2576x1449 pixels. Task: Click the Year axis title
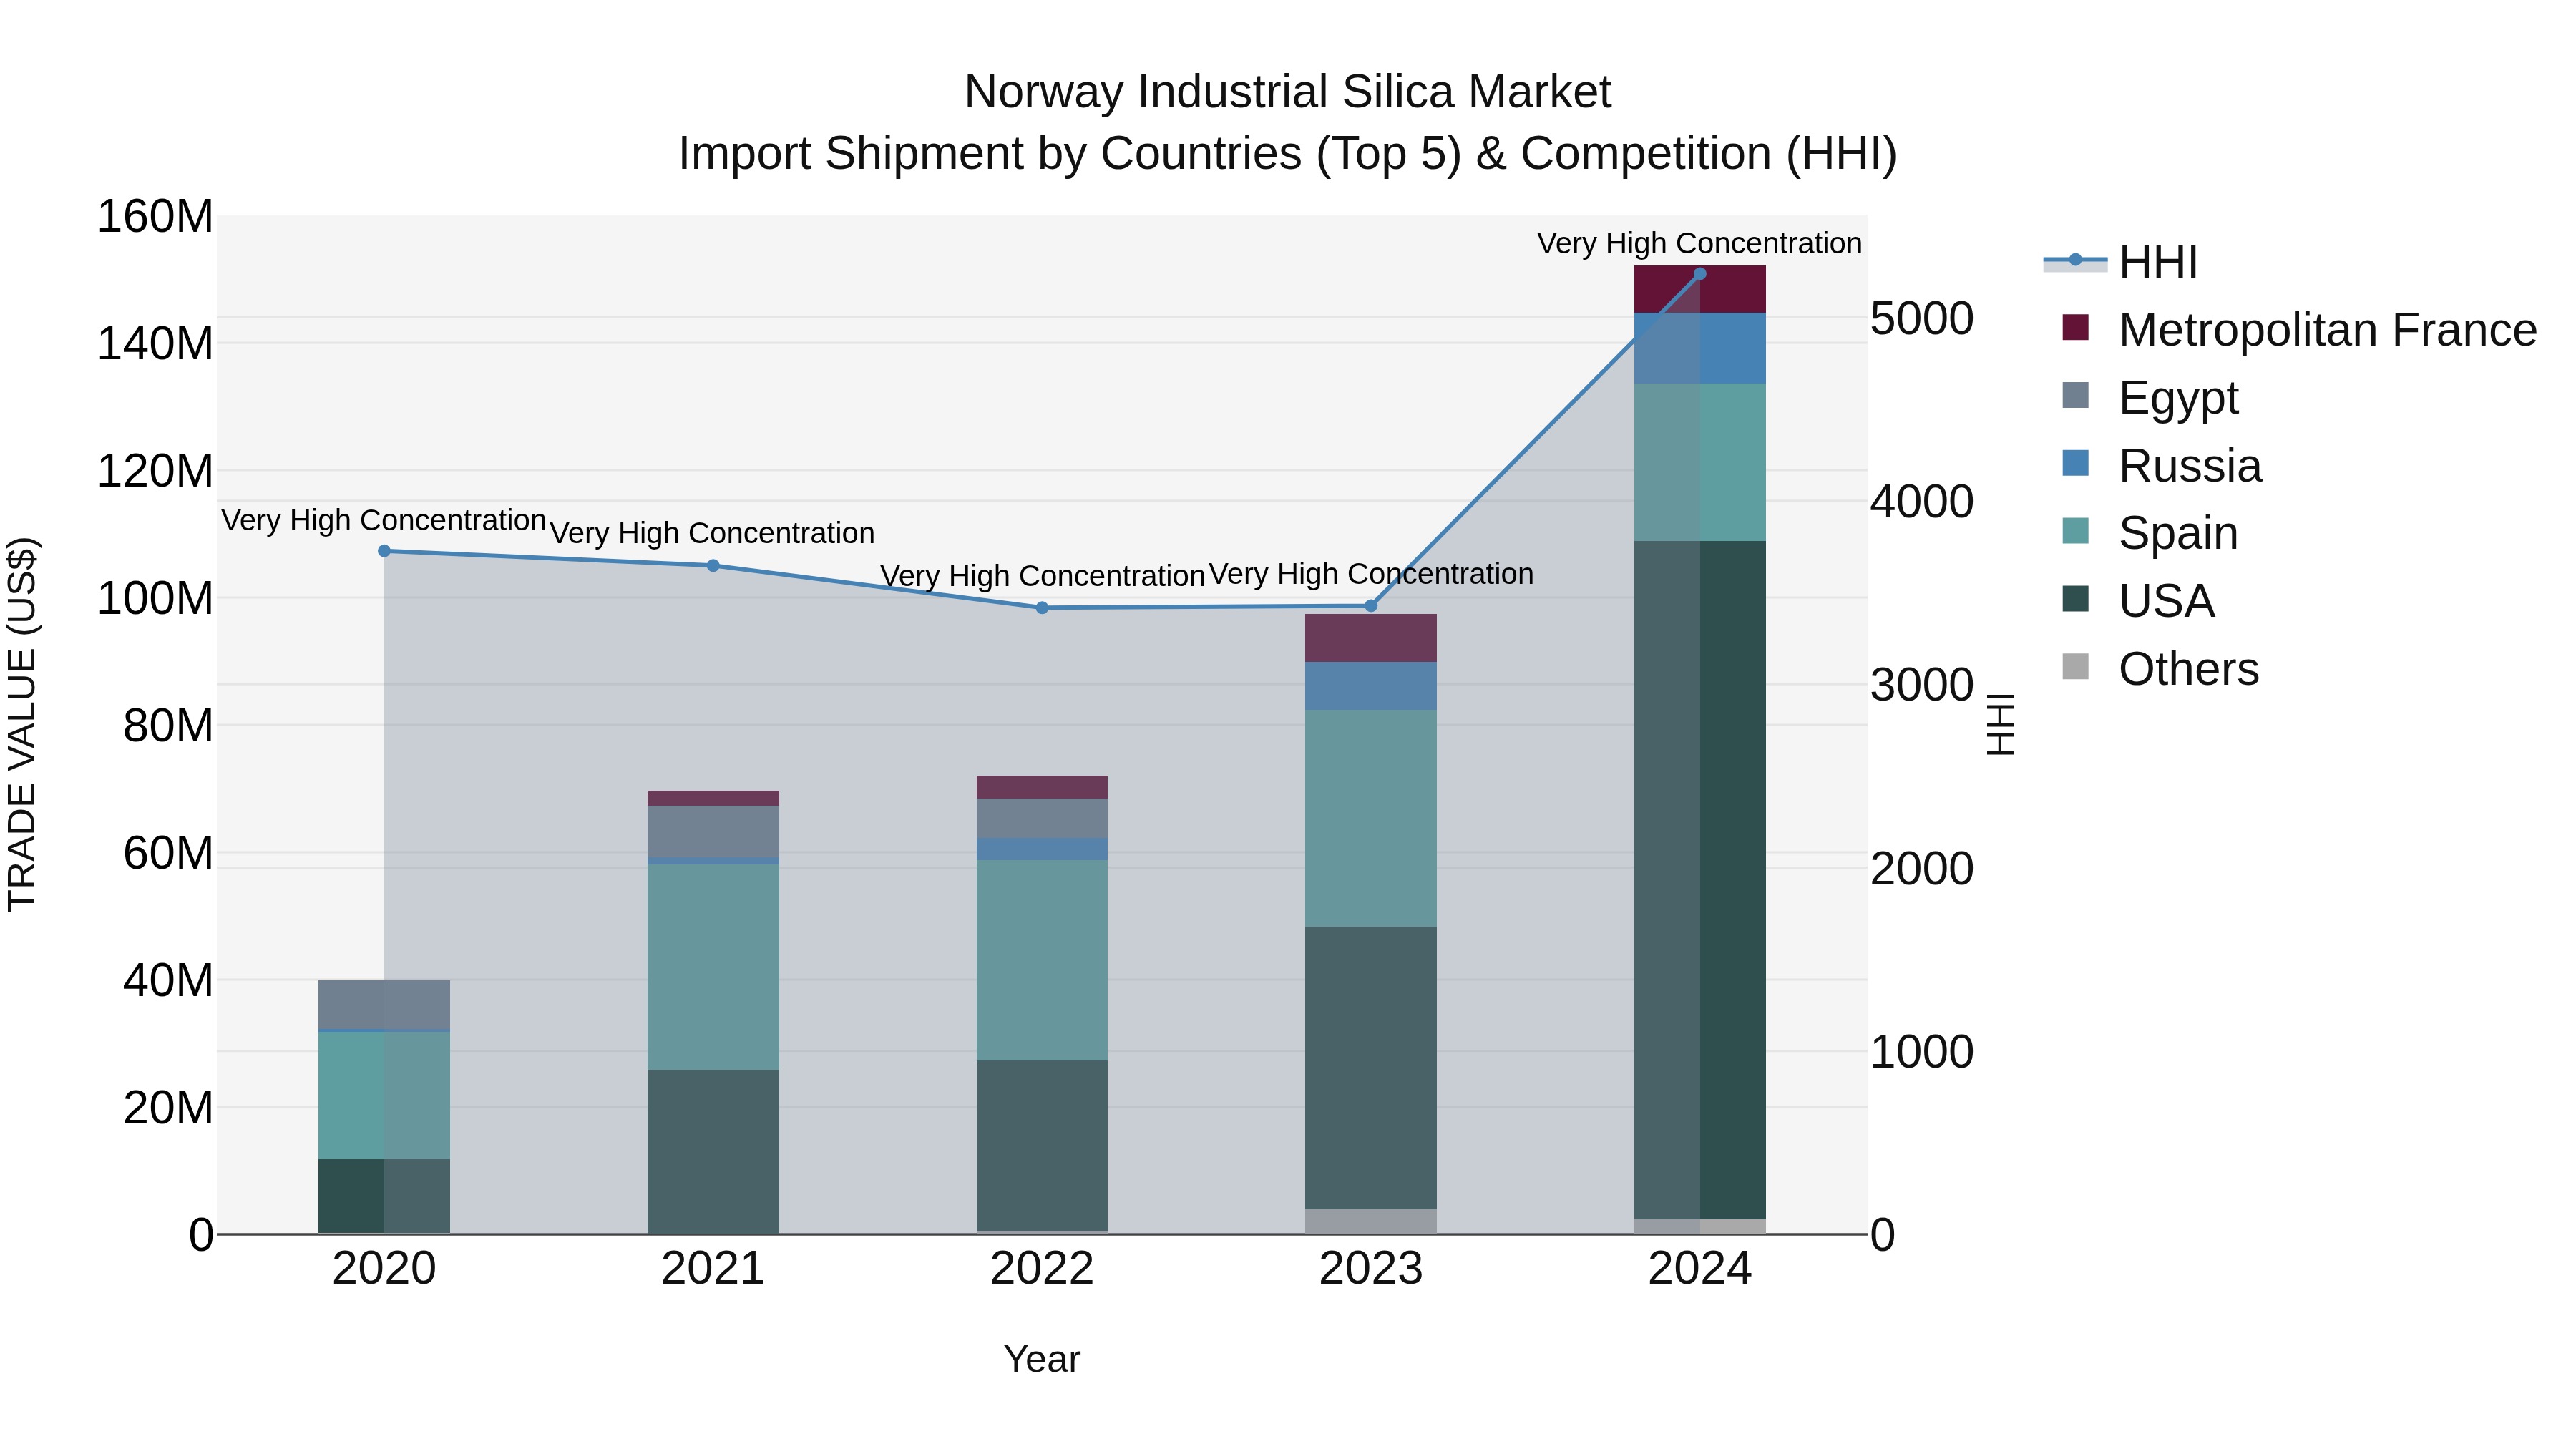1042,1359
